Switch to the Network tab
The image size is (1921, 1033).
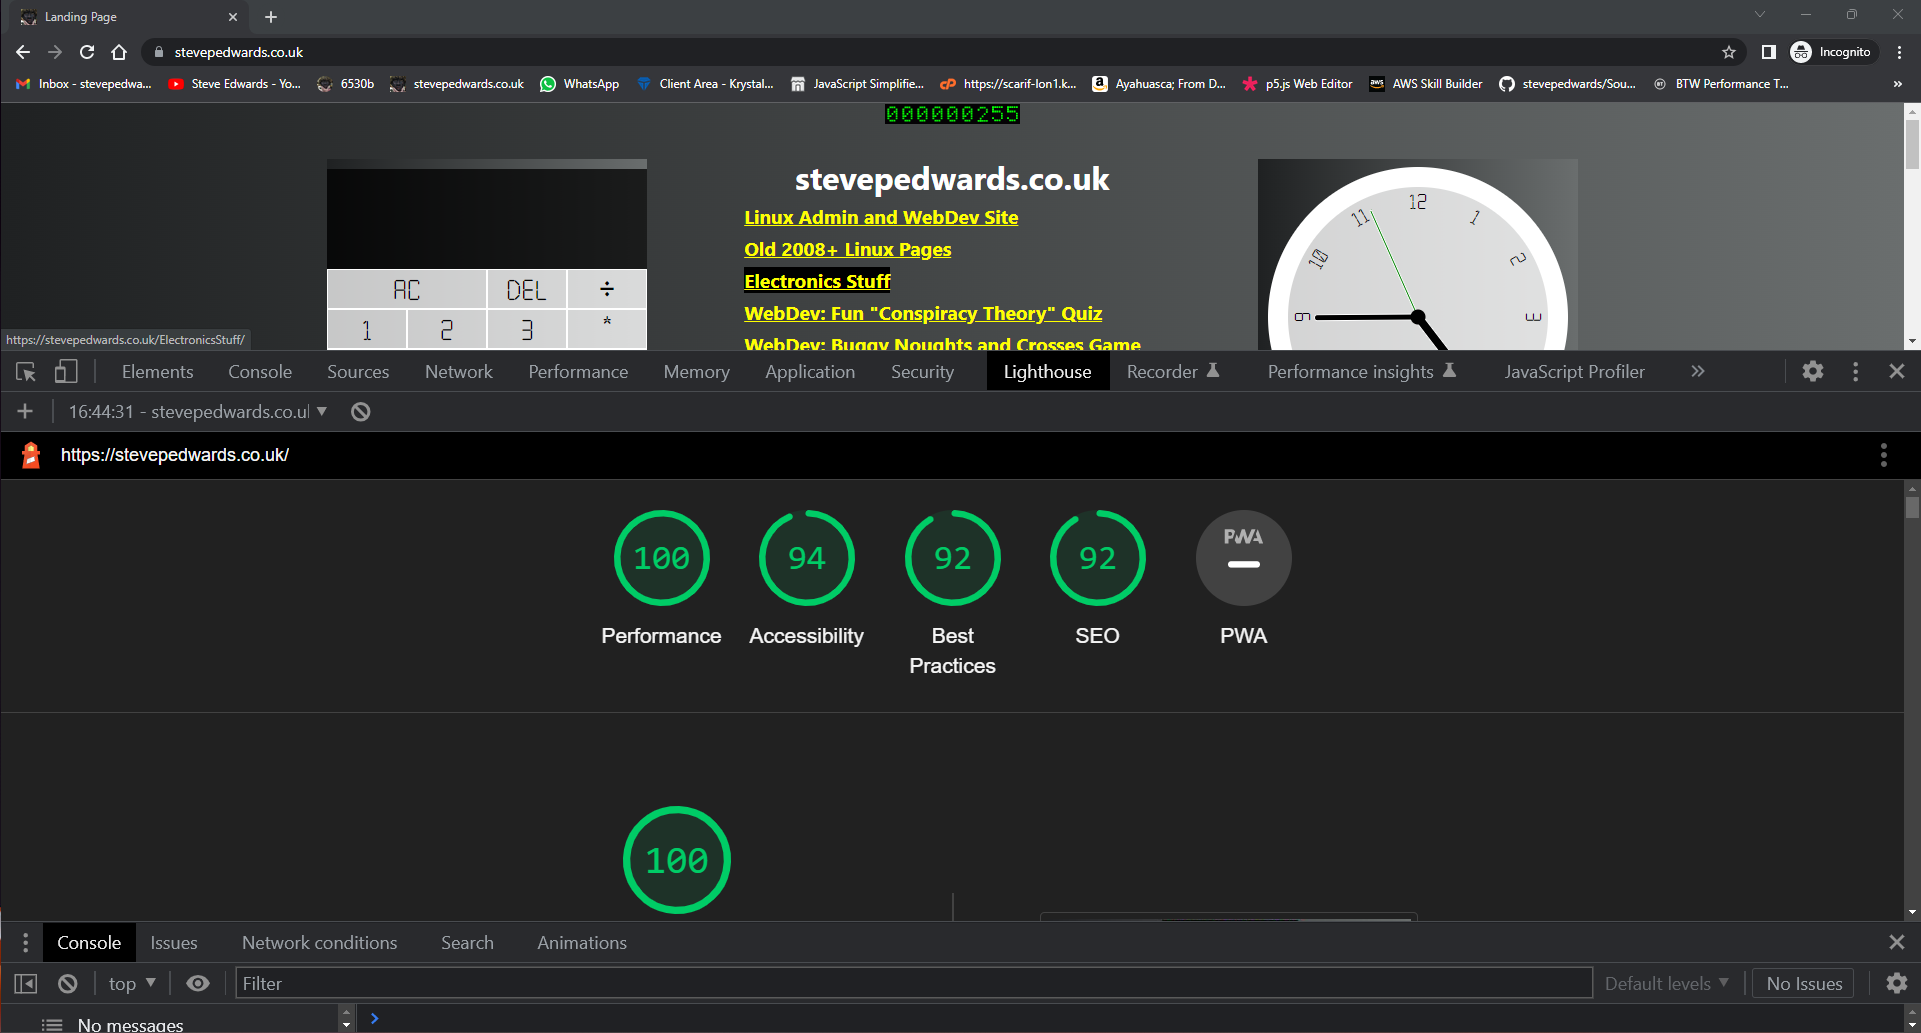[458, 372]
